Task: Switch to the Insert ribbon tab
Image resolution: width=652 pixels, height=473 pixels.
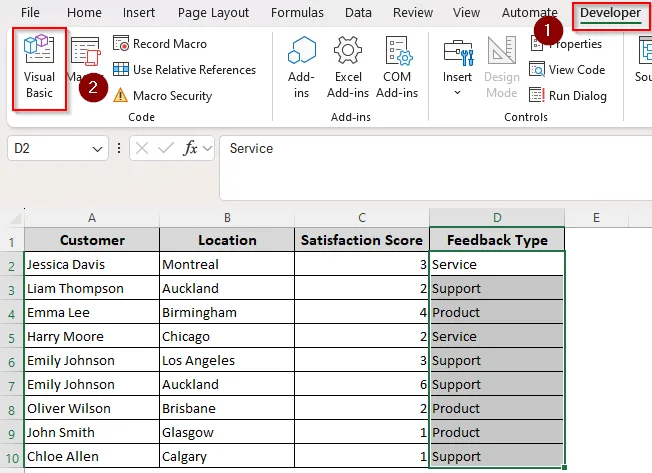Action: [139, 12]
